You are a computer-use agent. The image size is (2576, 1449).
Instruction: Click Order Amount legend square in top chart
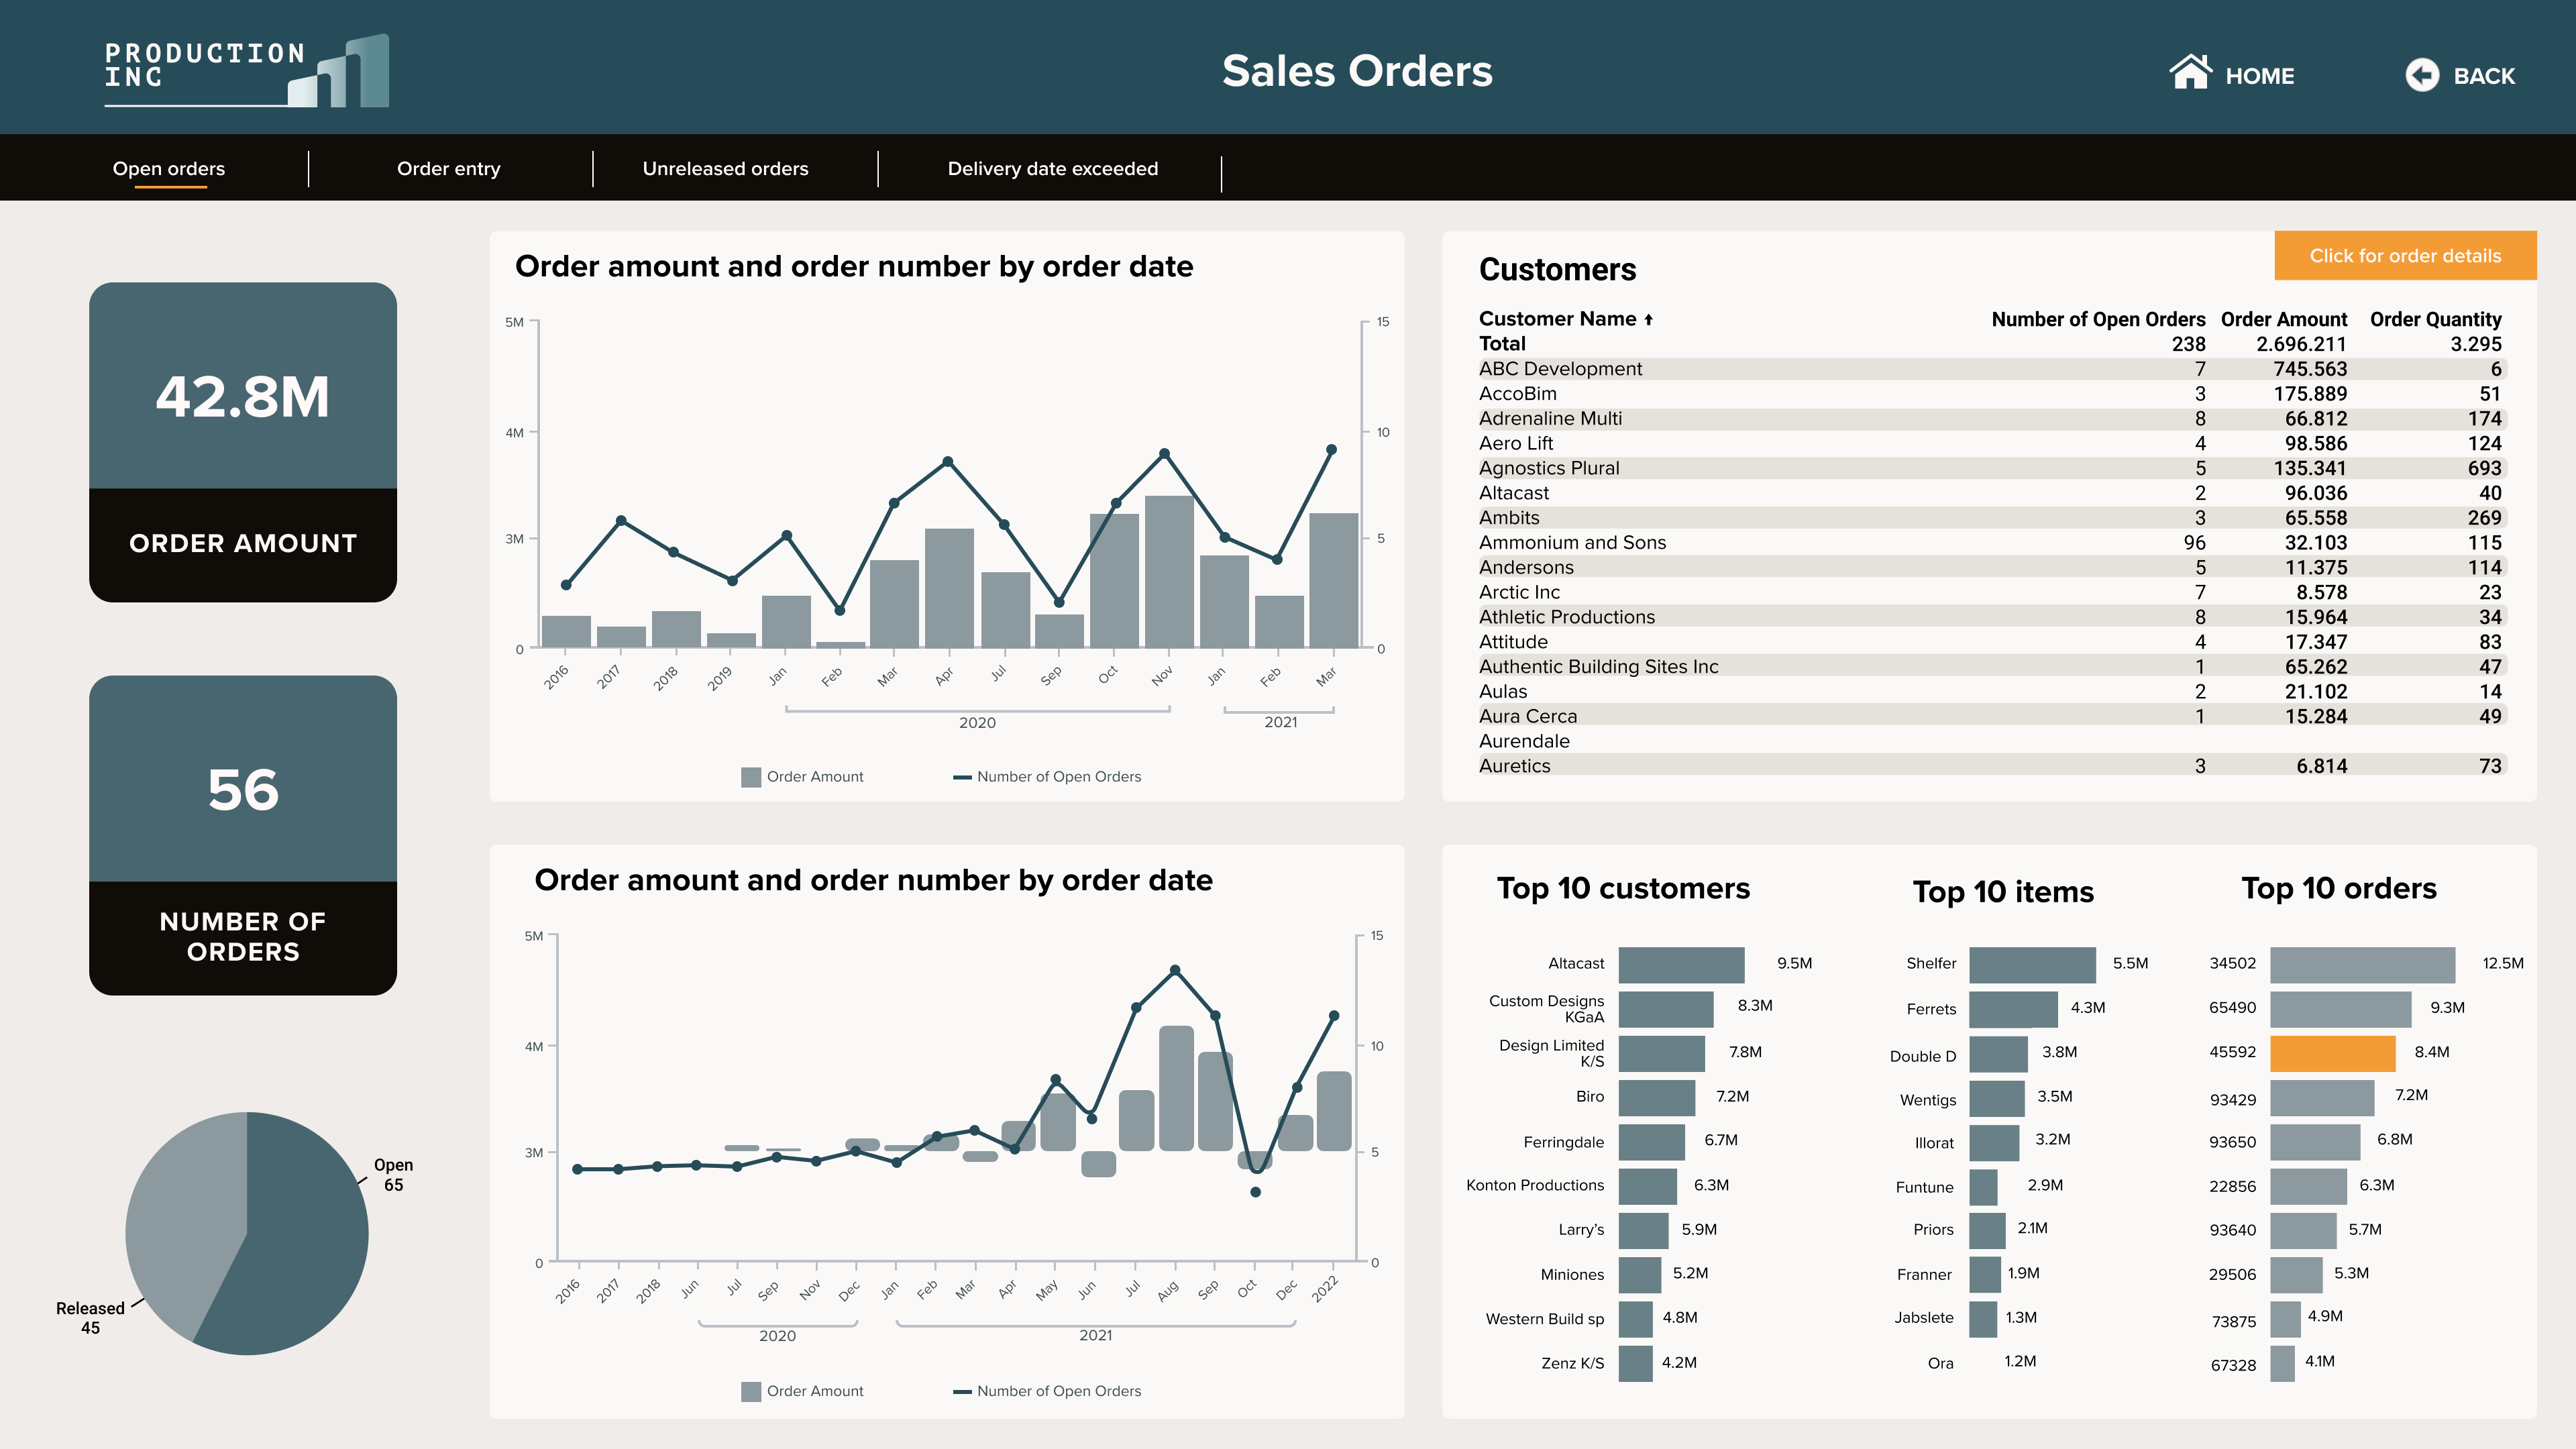tap(750, 777)
